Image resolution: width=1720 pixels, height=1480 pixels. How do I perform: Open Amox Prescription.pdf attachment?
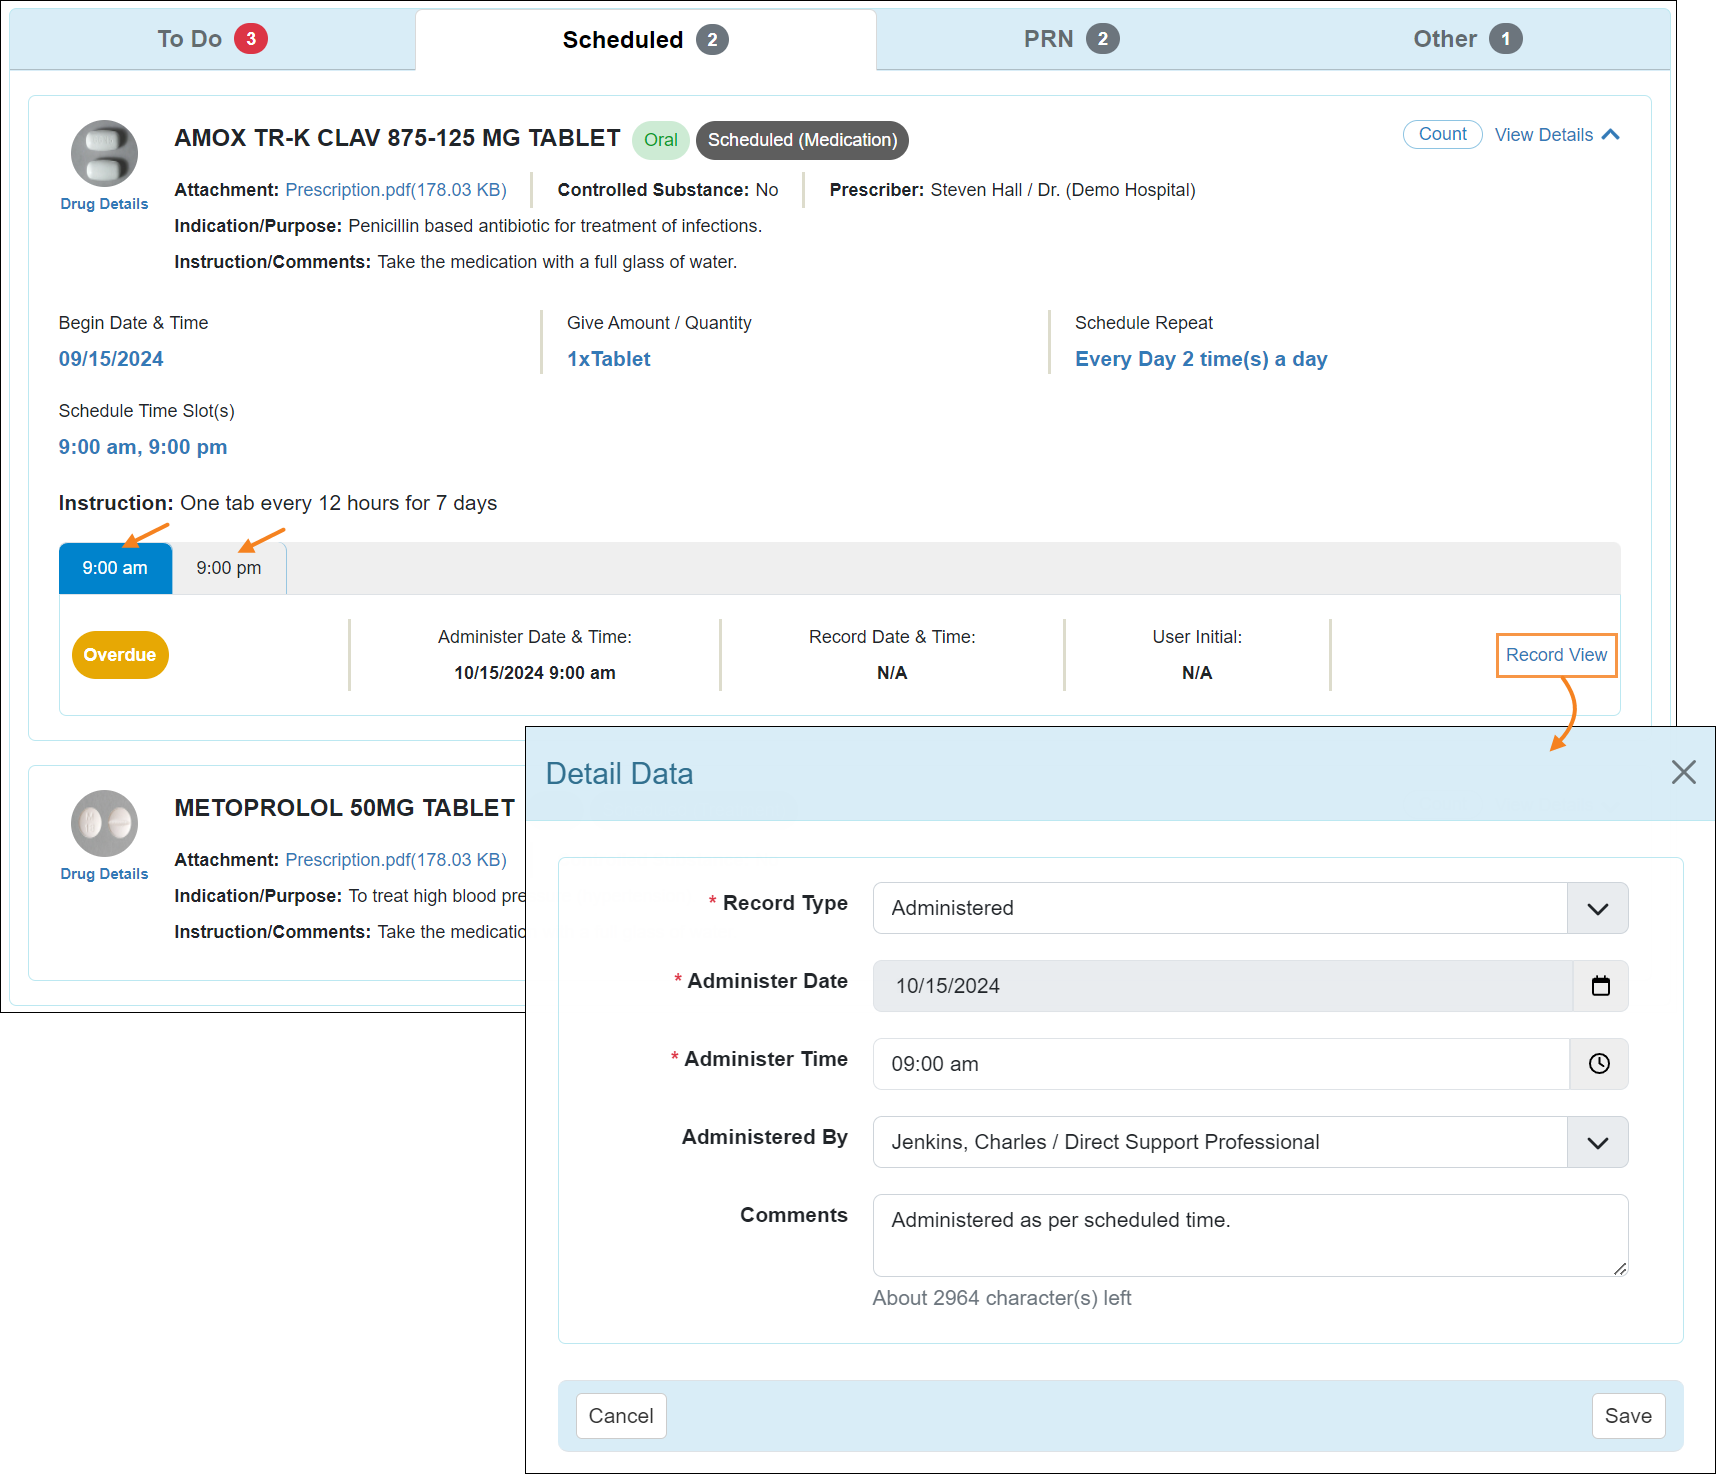(x=396, y=190)
